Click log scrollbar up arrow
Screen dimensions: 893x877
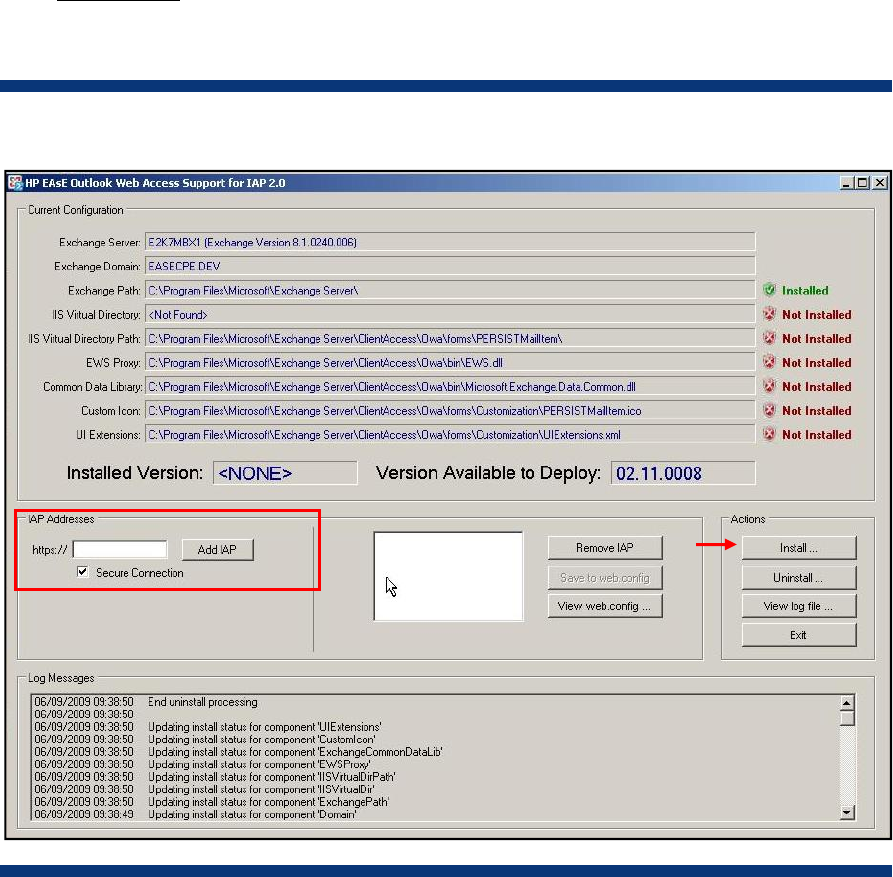[847, 702]
